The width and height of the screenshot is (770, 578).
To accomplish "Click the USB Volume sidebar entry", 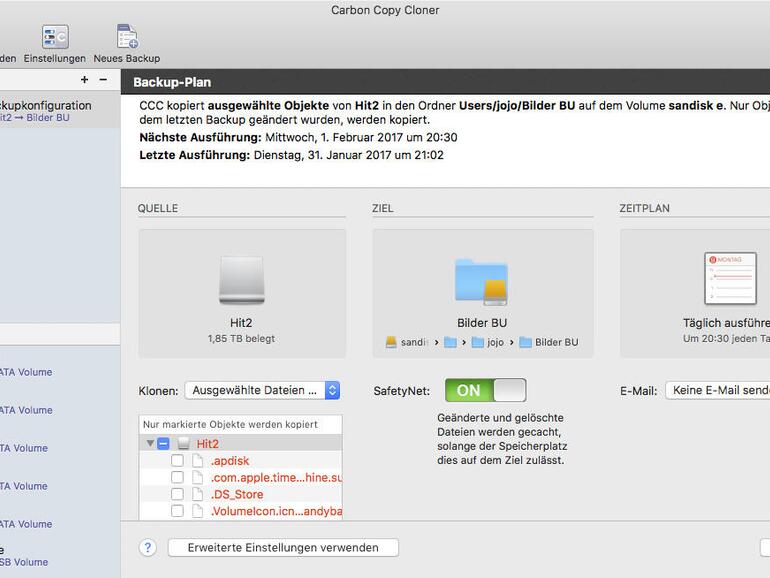I will [x=24, y=562].
